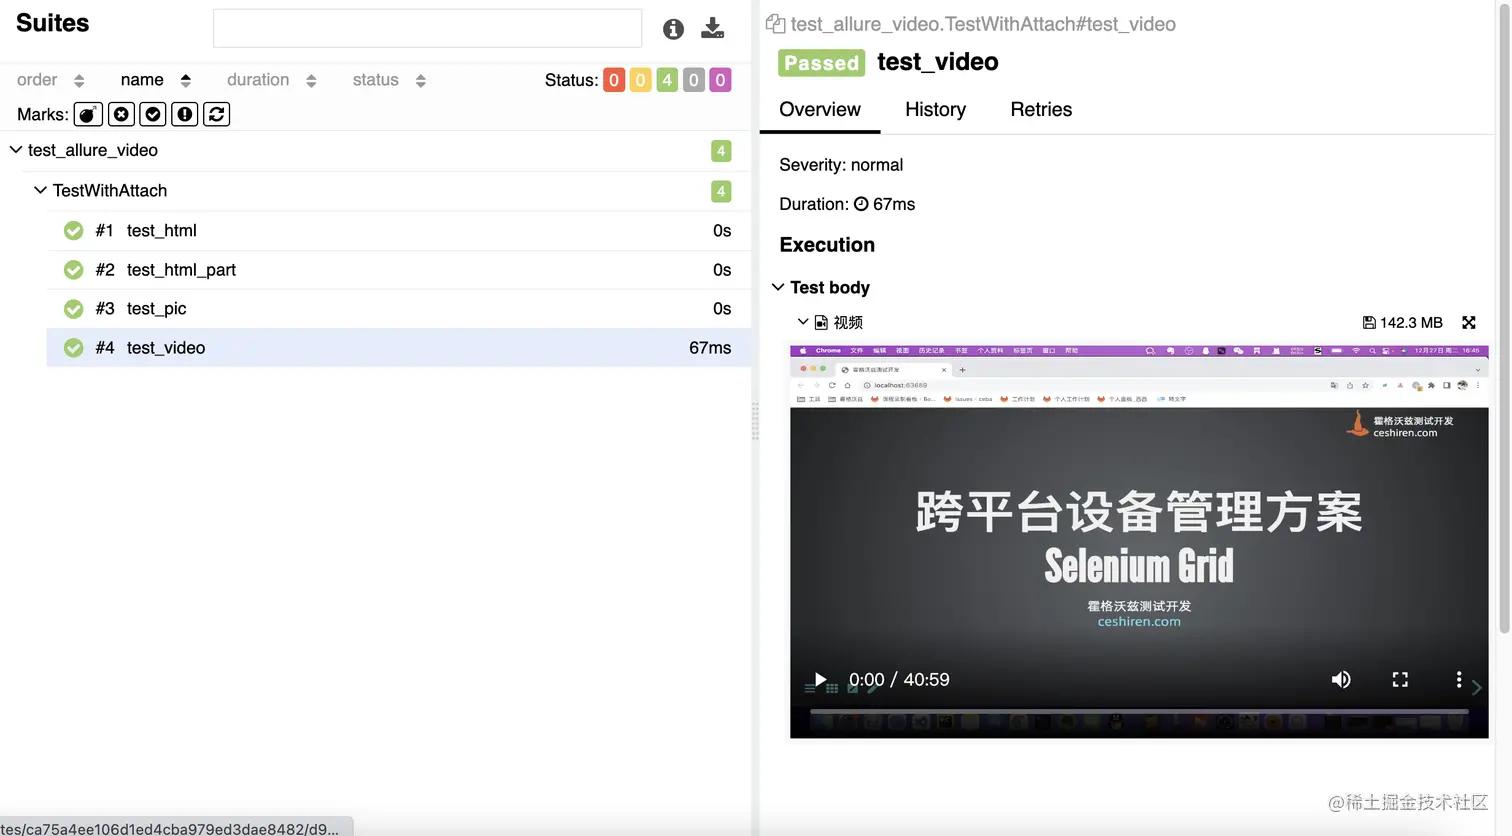Enter fullscreen in the video player
The image size is (1512, 836).
(1400, 679)
